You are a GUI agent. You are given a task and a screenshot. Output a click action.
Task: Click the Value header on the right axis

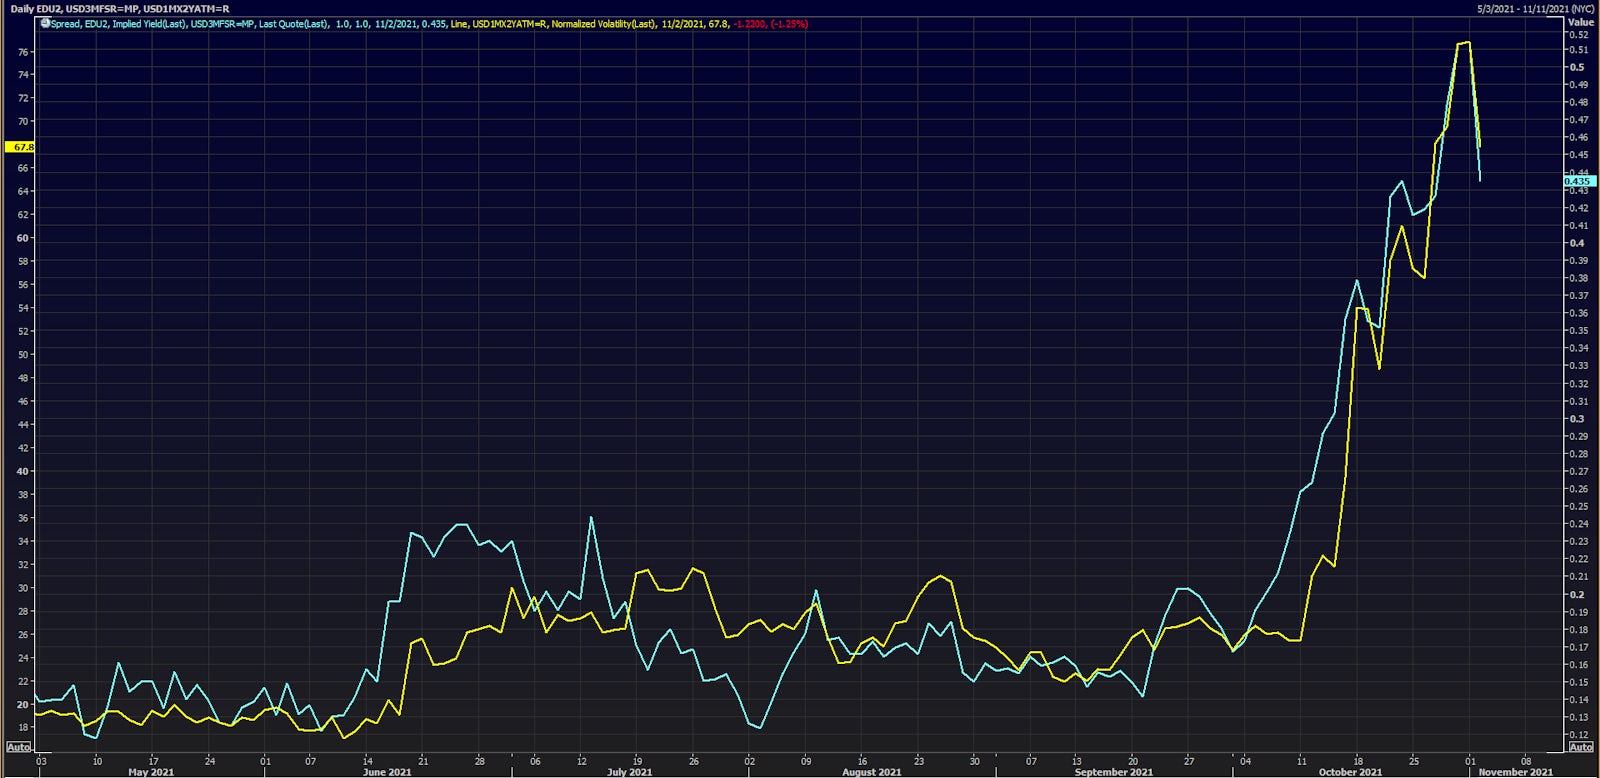coord(1581,22)
